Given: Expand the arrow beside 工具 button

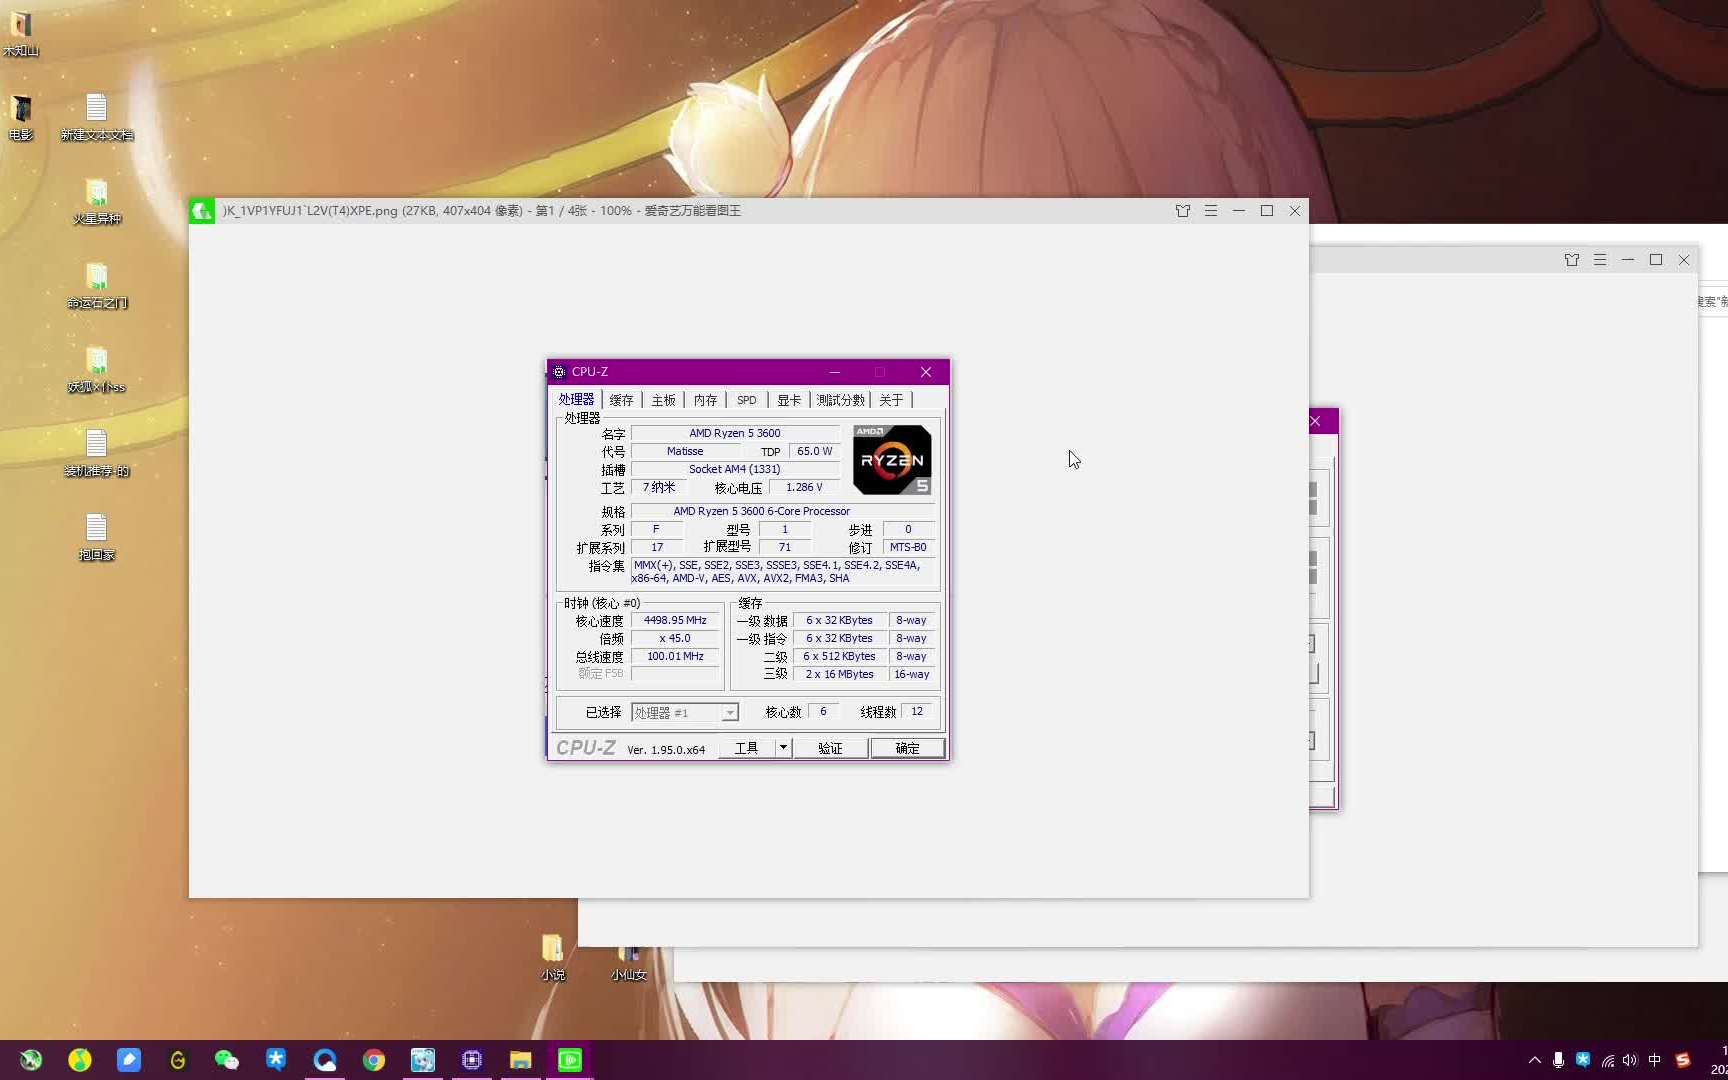Looking at the screenshot, I should tap(783, 748).
